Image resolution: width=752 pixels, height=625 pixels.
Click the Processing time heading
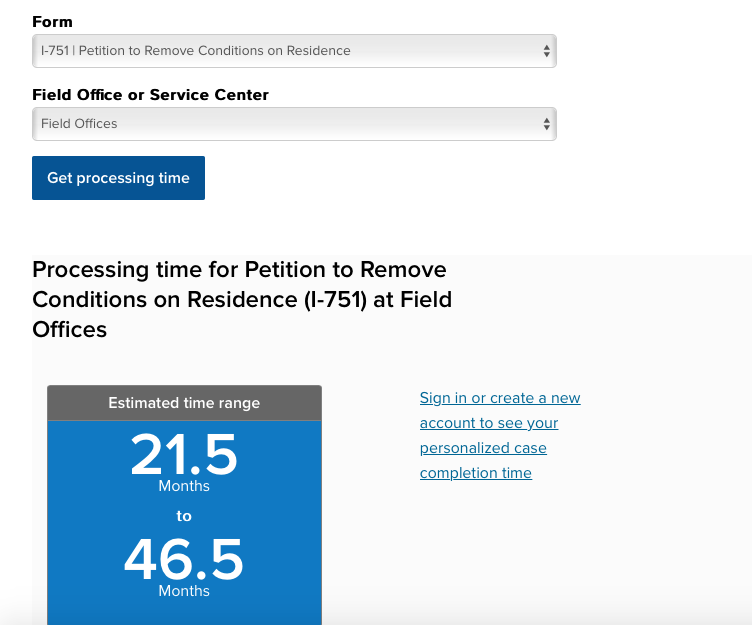coord(242,299)
